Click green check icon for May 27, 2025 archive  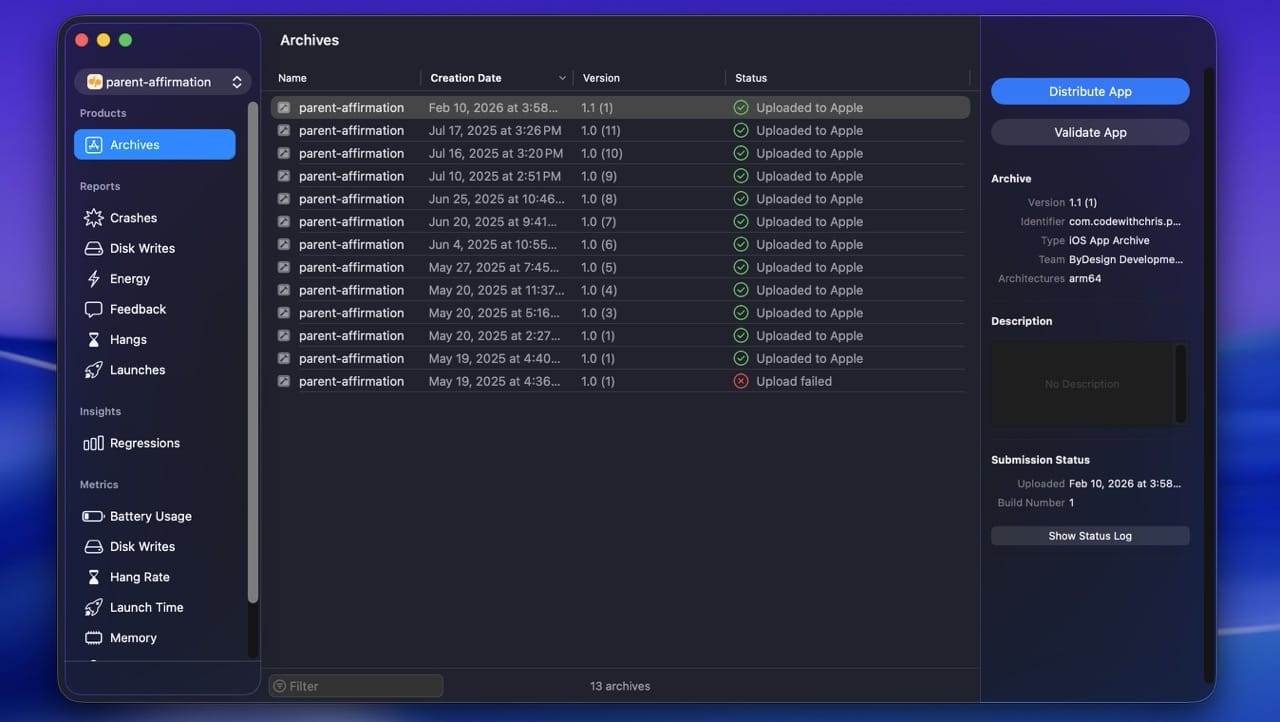pos(741,267)
